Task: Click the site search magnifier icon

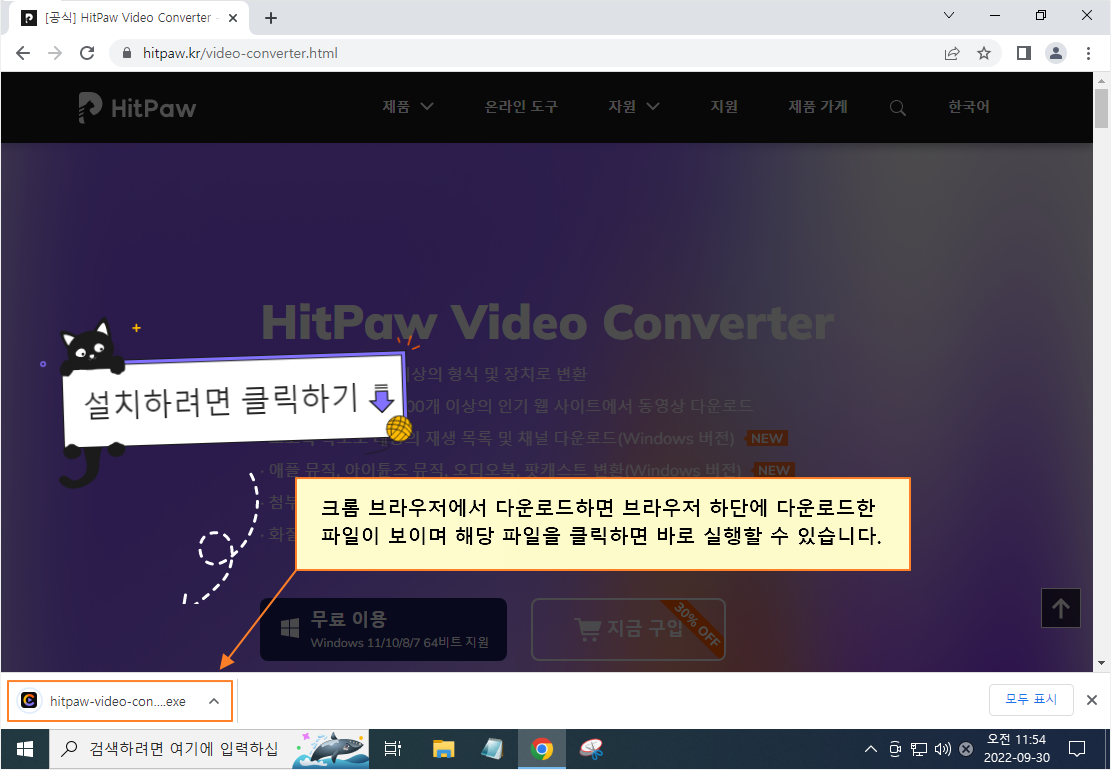Action: [898, 108]
